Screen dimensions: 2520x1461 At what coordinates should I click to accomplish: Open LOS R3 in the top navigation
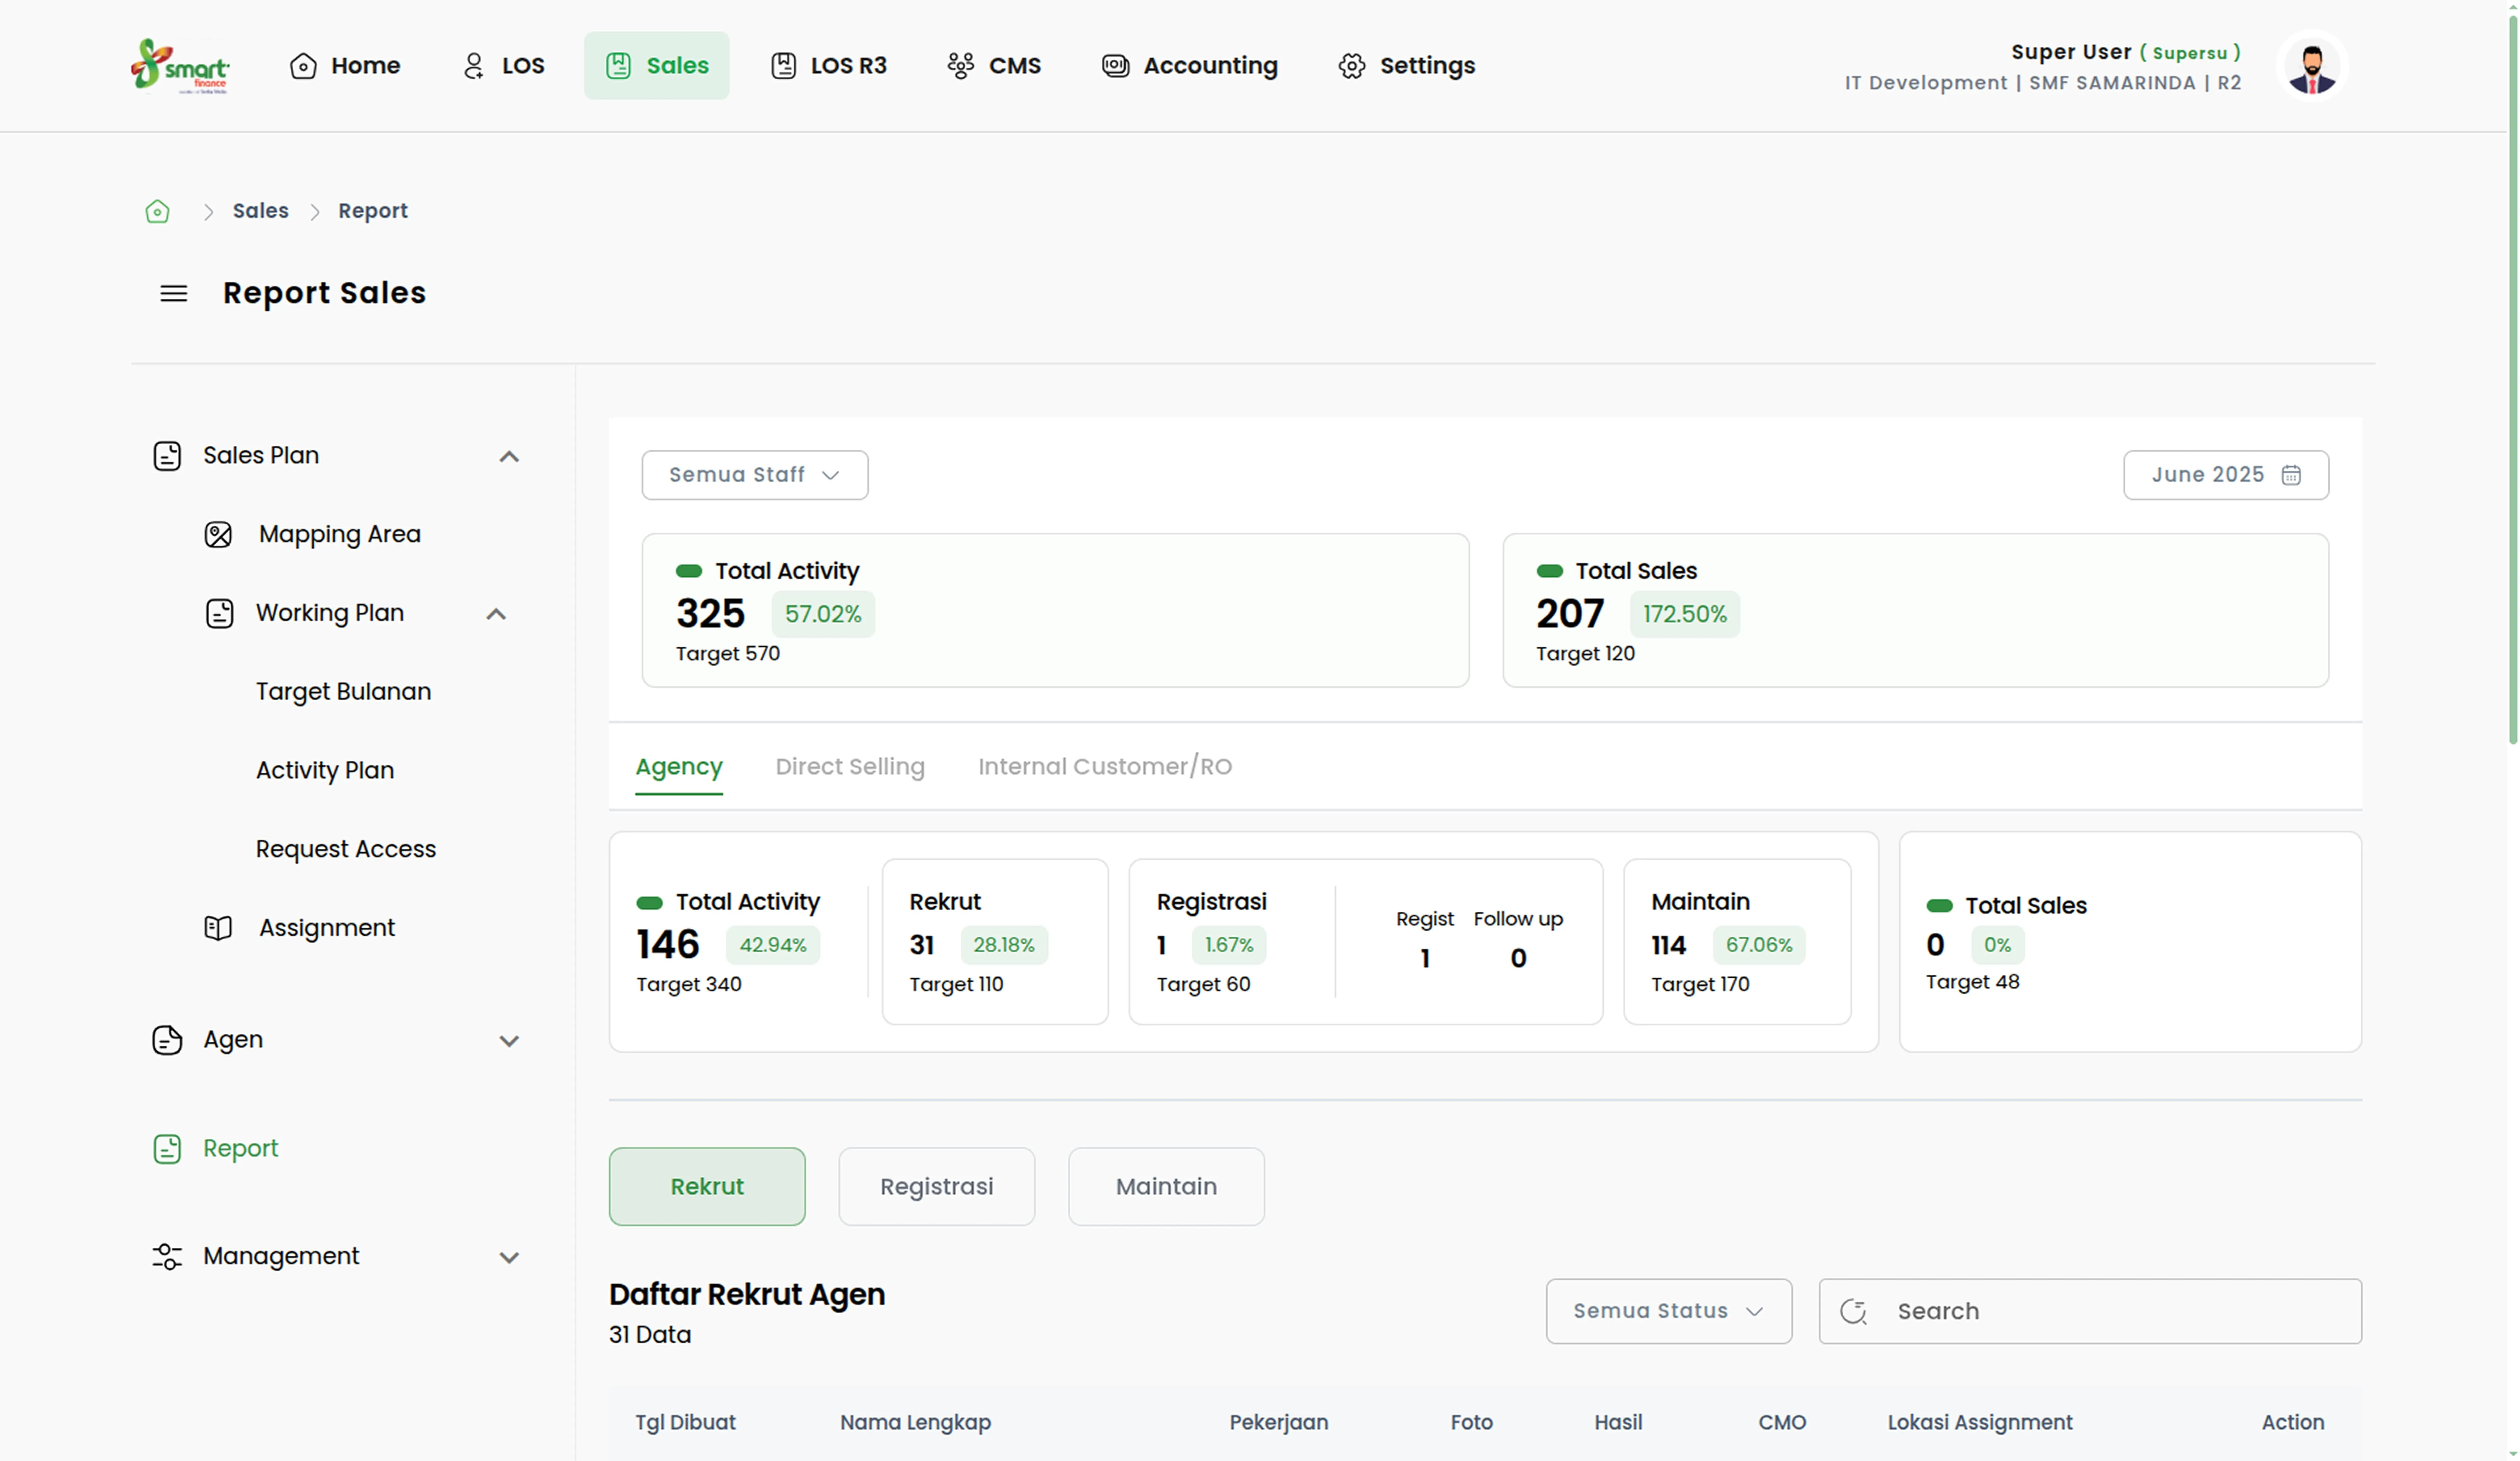(x=829, y=66)
